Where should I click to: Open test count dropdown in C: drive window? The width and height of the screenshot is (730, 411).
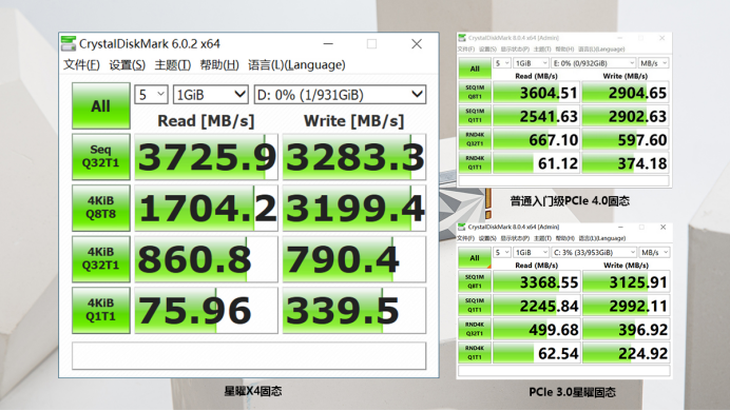[x=502, y=252]
